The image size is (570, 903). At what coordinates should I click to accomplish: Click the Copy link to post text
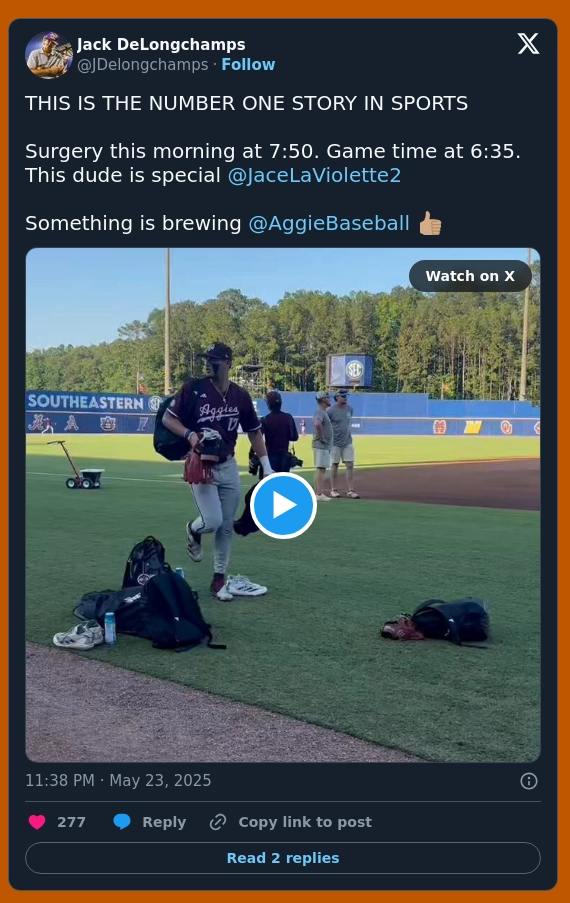[305, 822]
